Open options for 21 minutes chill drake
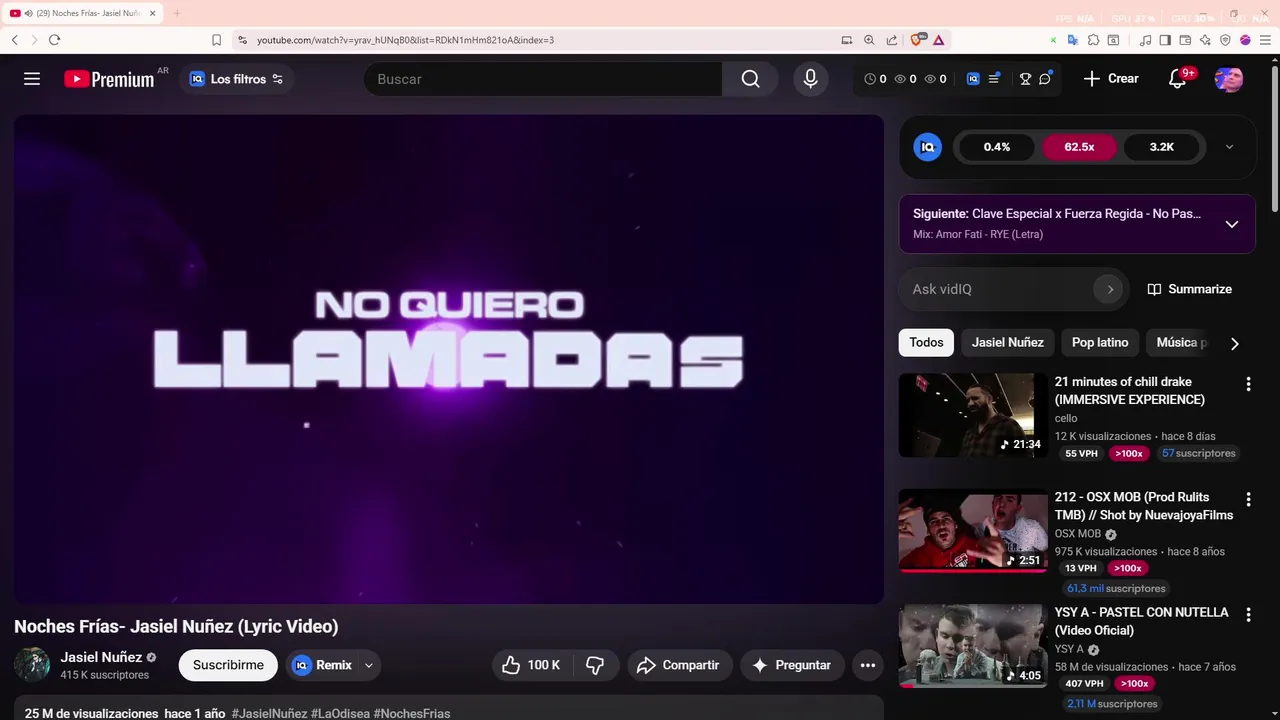 pos(1248,384)
